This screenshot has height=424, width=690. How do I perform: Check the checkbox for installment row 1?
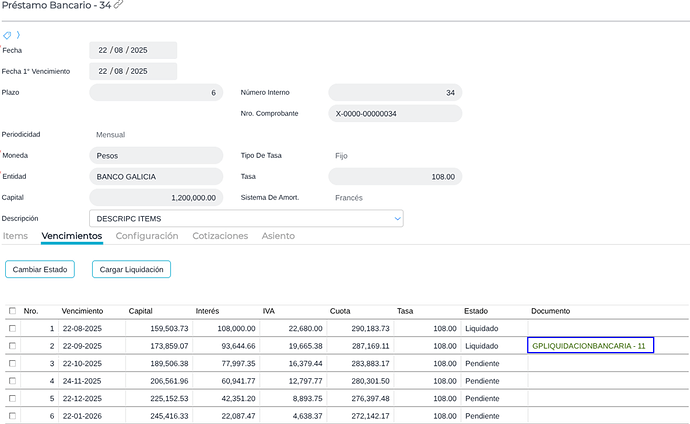click(12, 328)
